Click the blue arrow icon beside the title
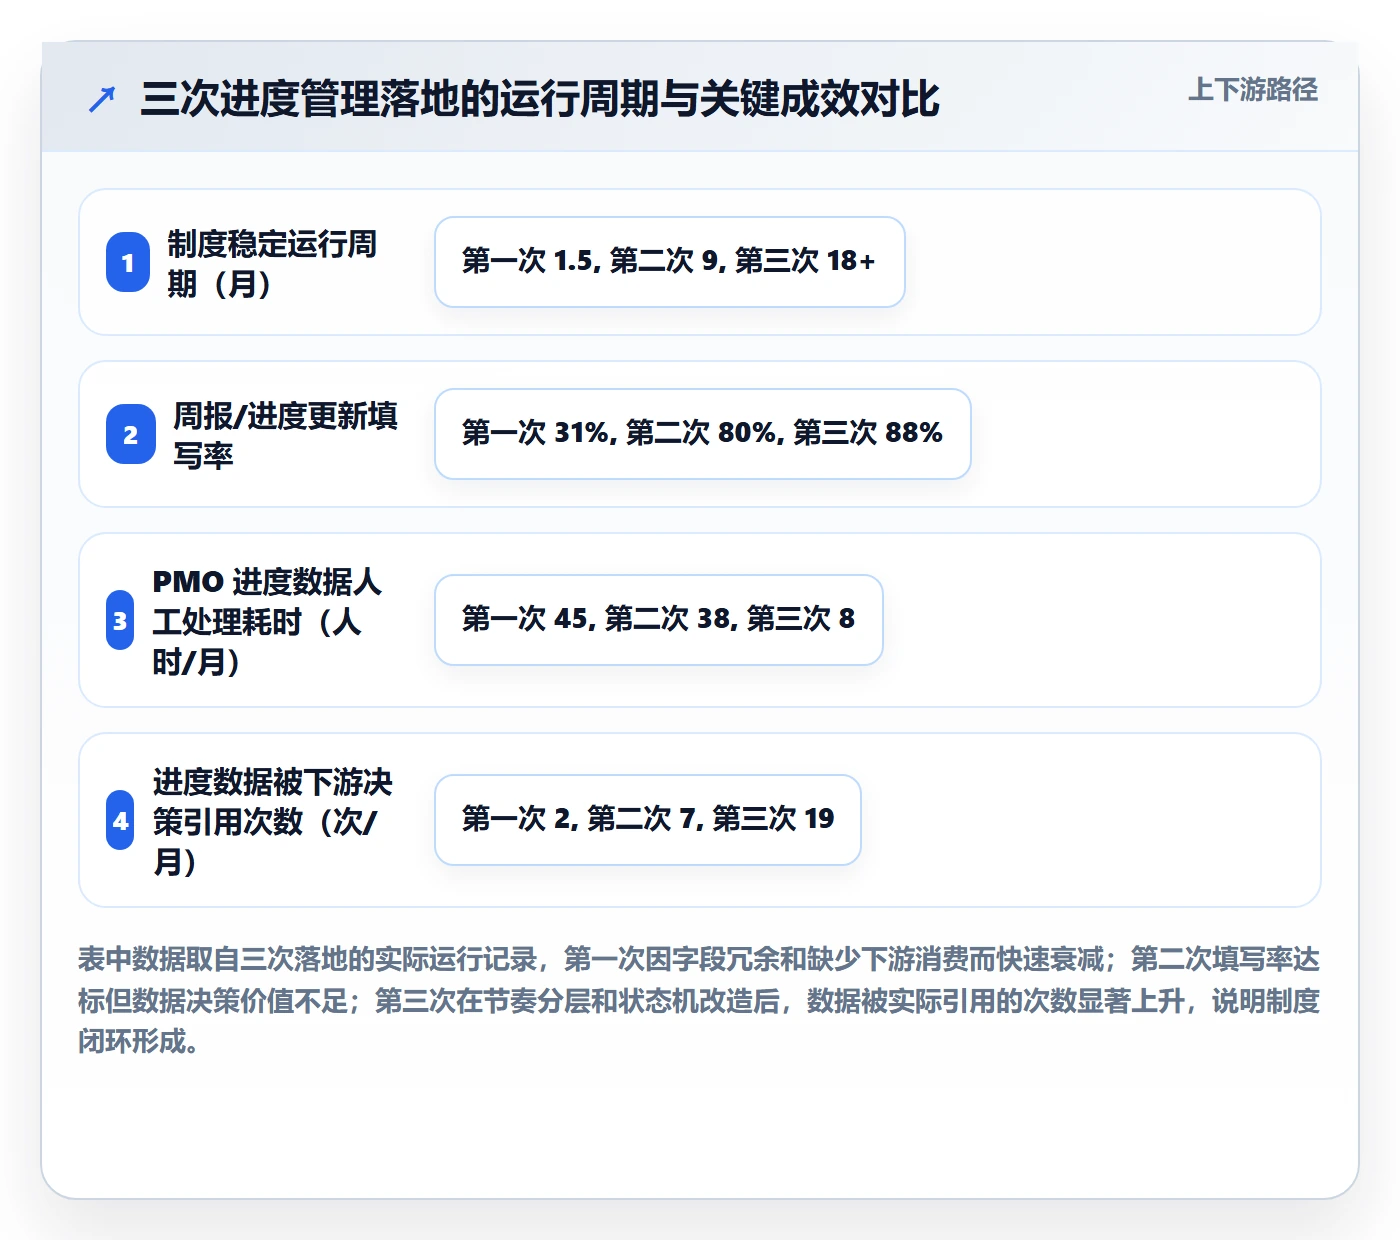This screenshot has height=1240, width=1400. [x=102, y=99]
